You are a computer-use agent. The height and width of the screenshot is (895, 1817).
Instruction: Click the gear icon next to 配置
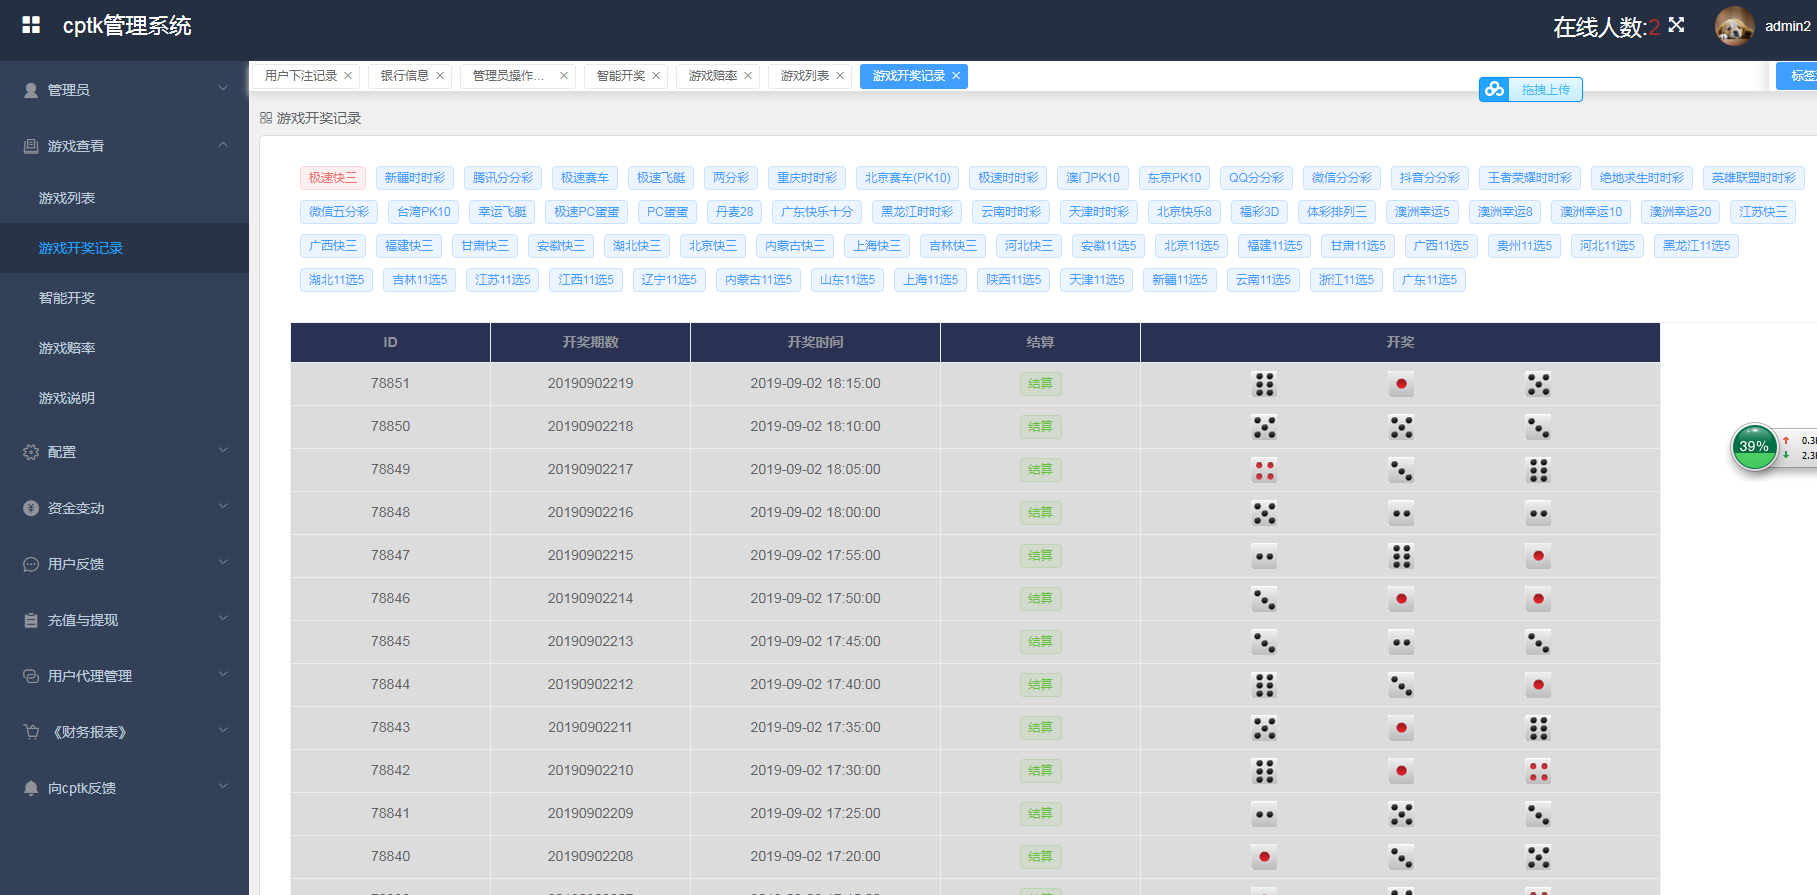point(31,452)
